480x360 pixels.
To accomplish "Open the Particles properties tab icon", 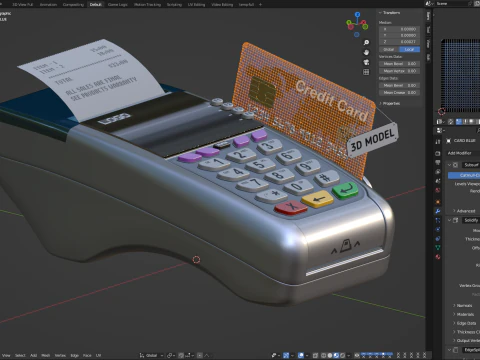I will 438,220.
